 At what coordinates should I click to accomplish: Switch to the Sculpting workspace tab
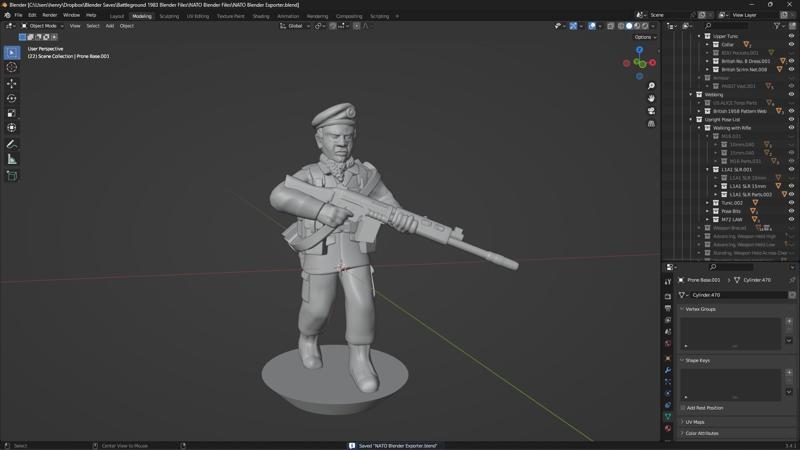[169, 16]
